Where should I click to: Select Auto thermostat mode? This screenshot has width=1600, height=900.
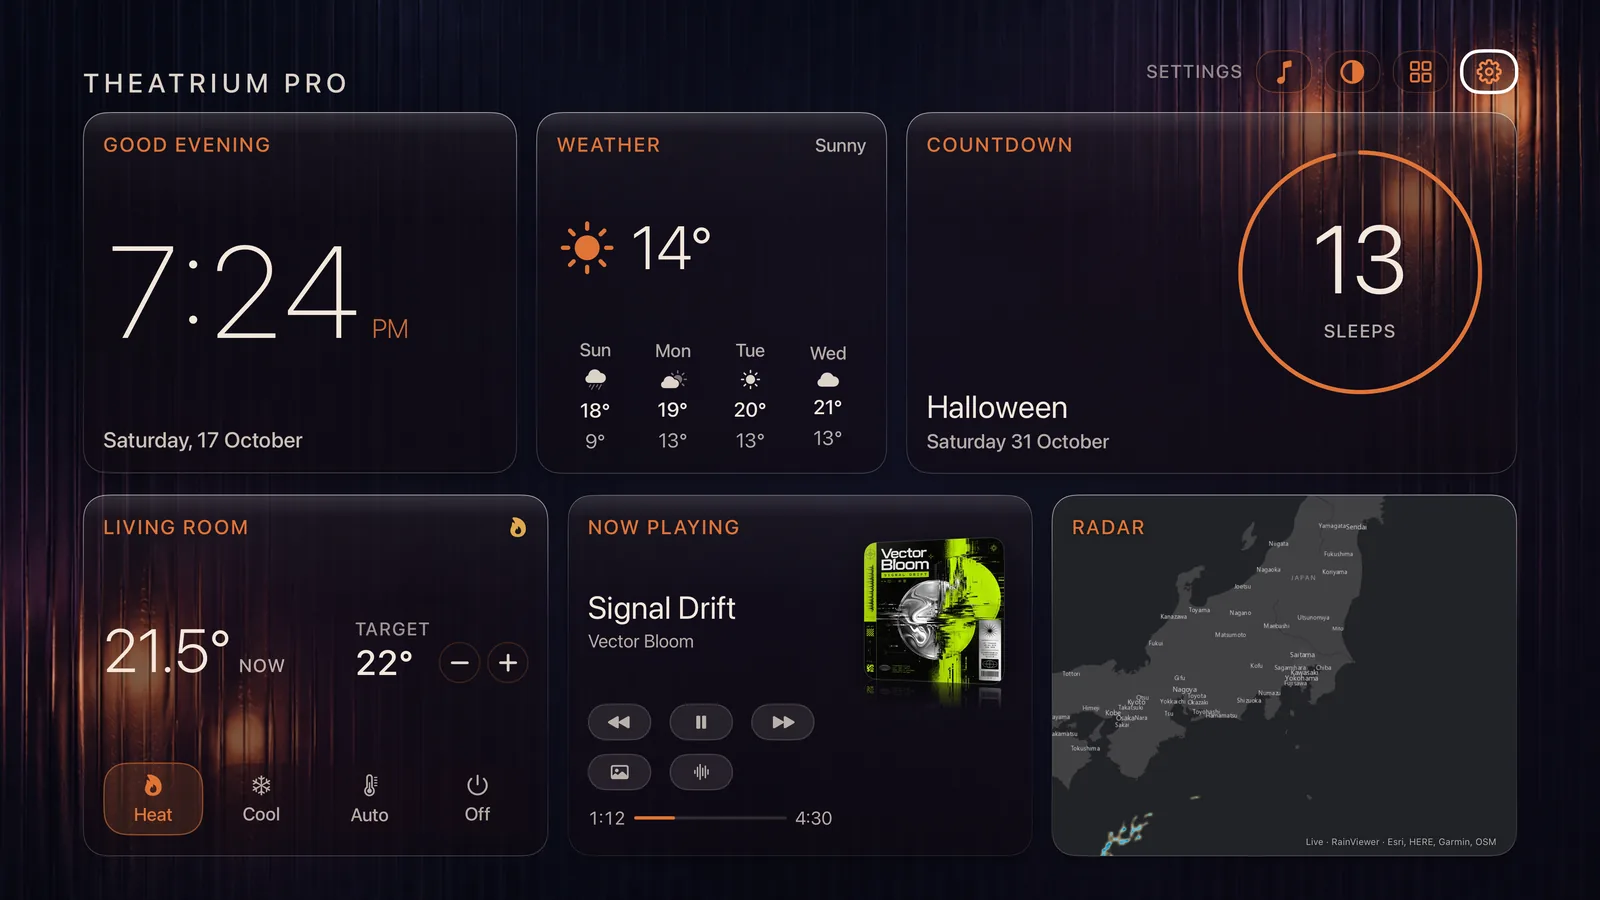369,799
